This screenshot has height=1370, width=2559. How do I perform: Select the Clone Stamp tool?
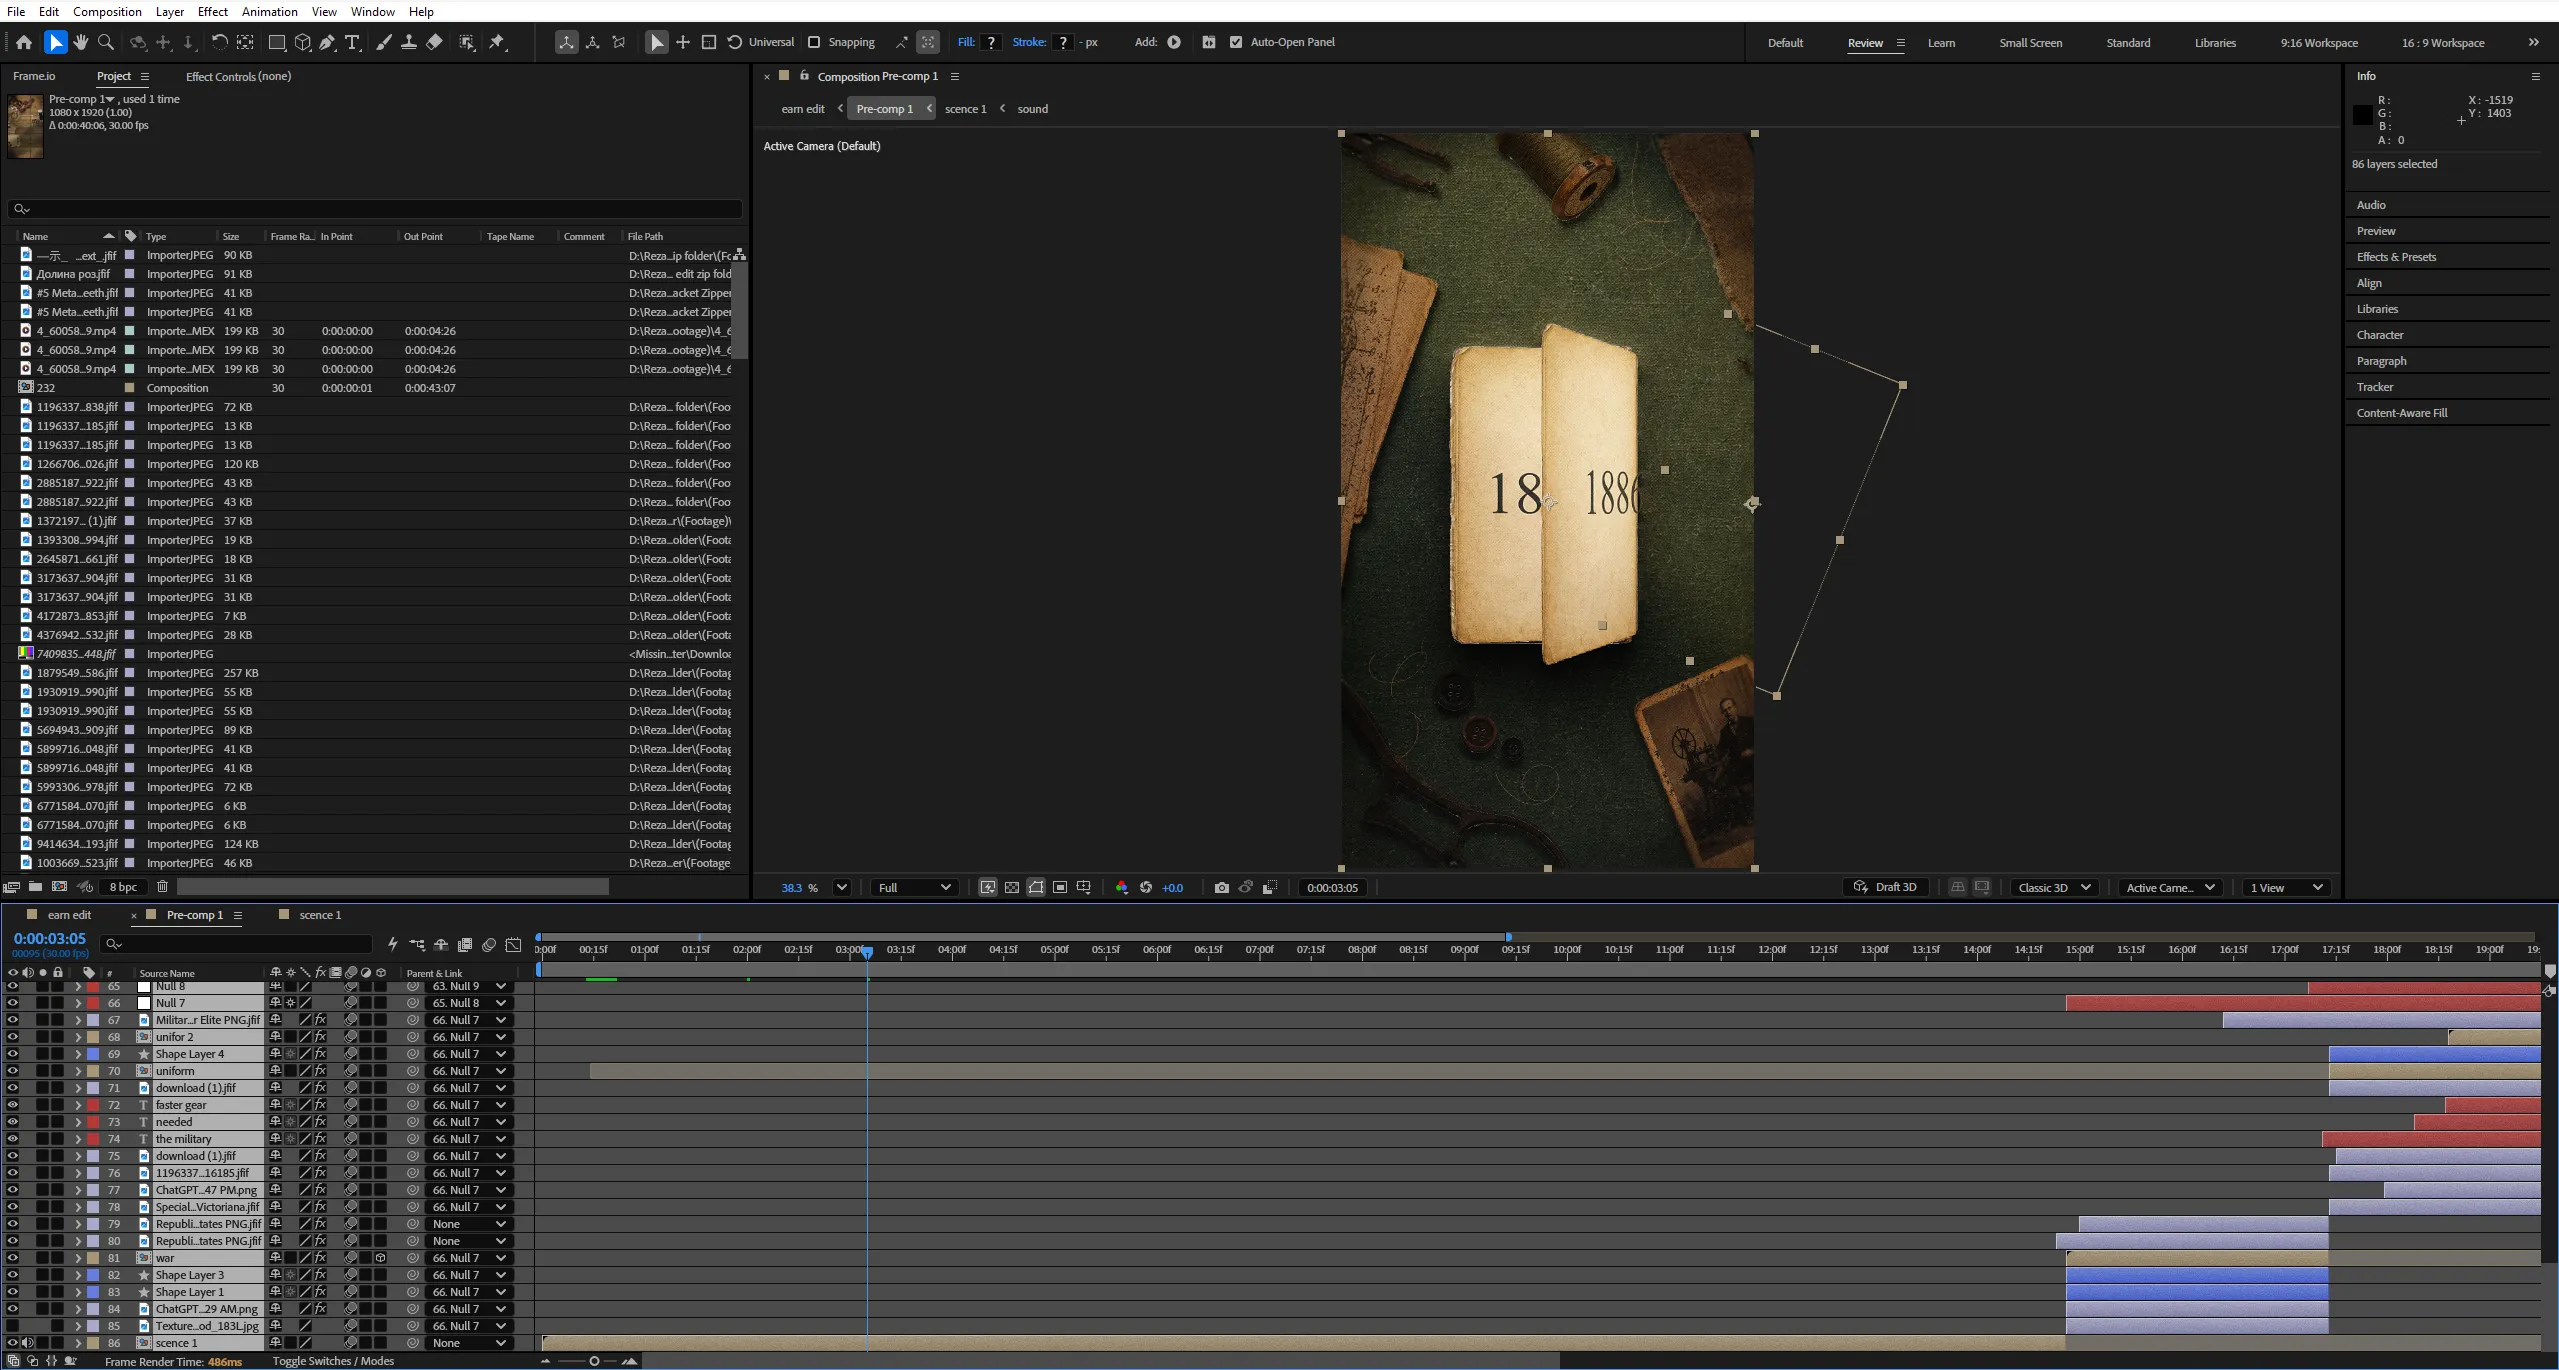tap(409, 42)
